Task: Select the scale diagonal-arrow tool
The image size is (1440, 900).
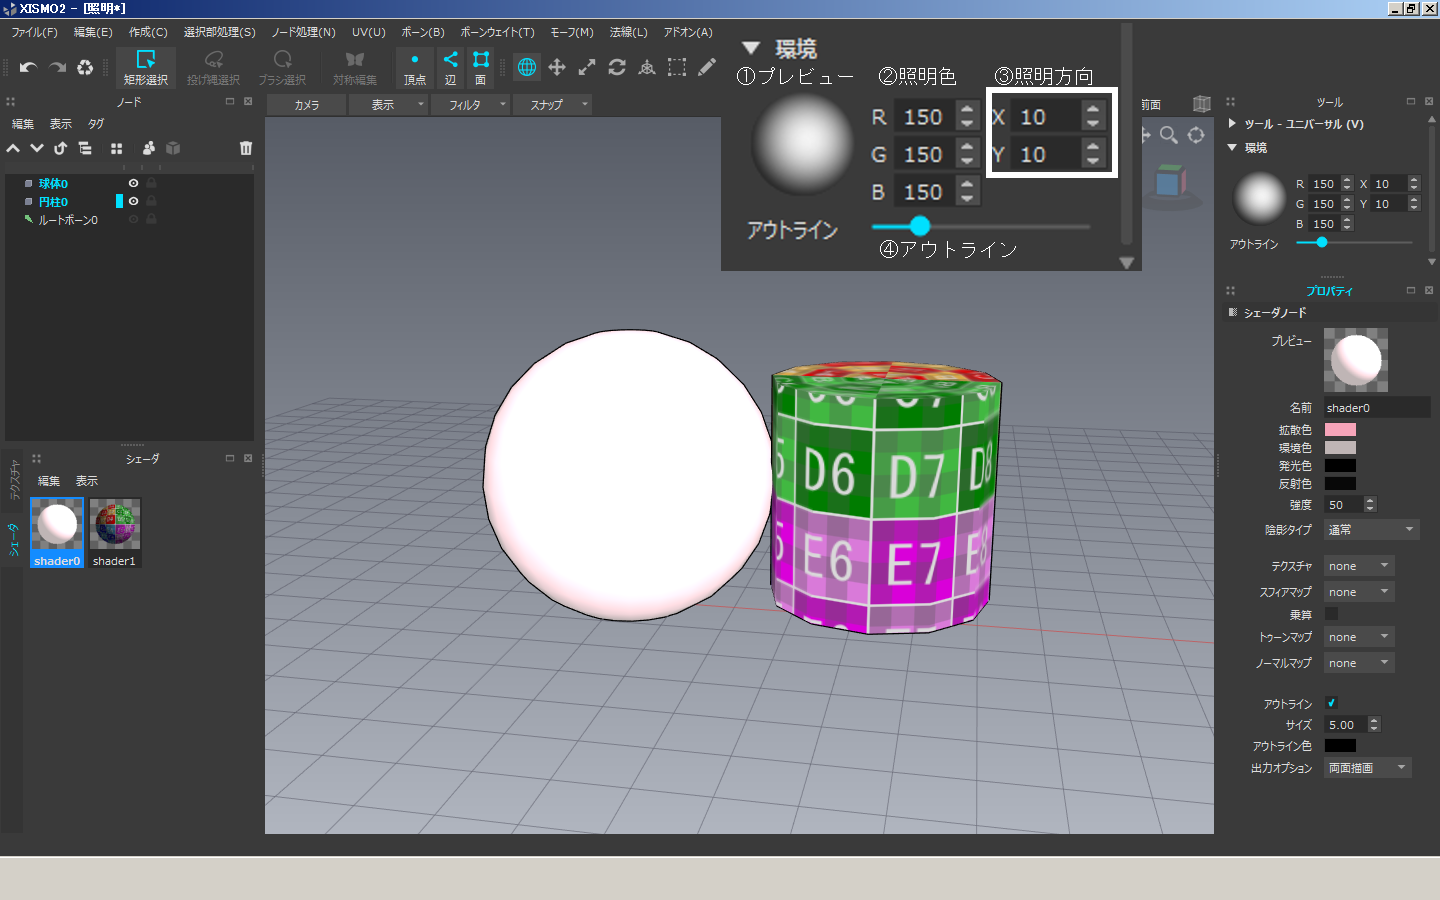Action: [x=587, y=67]
